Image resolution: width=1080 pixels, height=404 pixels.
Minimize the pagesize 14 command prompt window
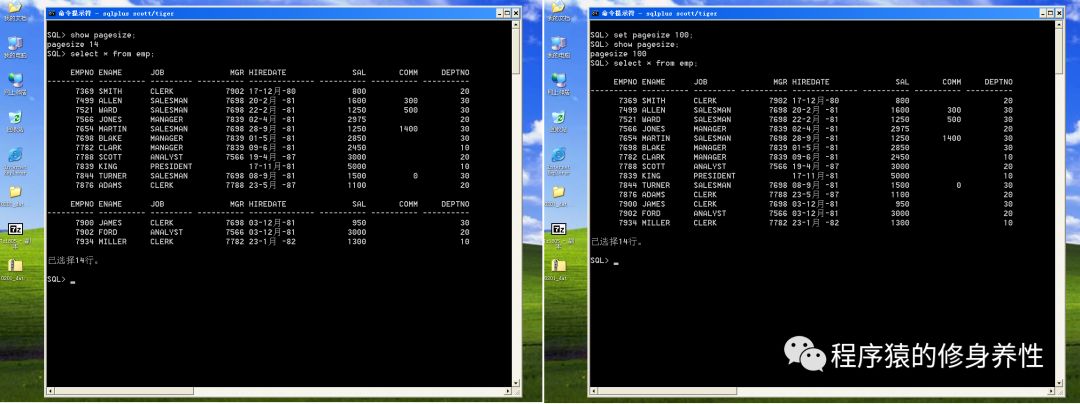pyautogui.click(x=497, y=13)
